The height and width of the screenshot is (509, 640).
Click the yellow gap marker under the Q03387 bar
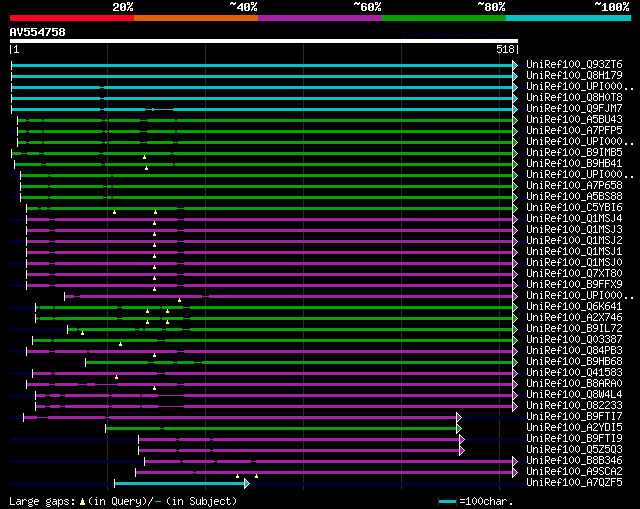120,345
